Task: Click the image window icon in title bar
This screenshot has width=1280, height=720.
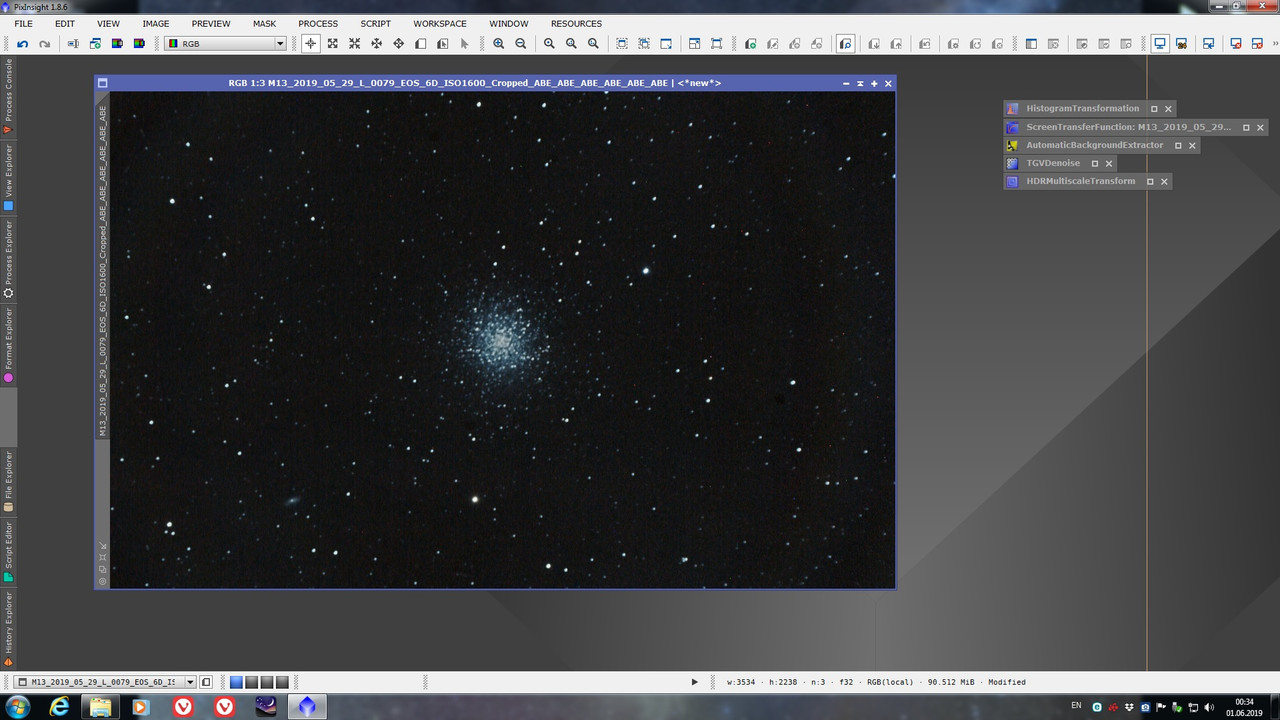Action: pyautogui.click(x=103, y=83)
